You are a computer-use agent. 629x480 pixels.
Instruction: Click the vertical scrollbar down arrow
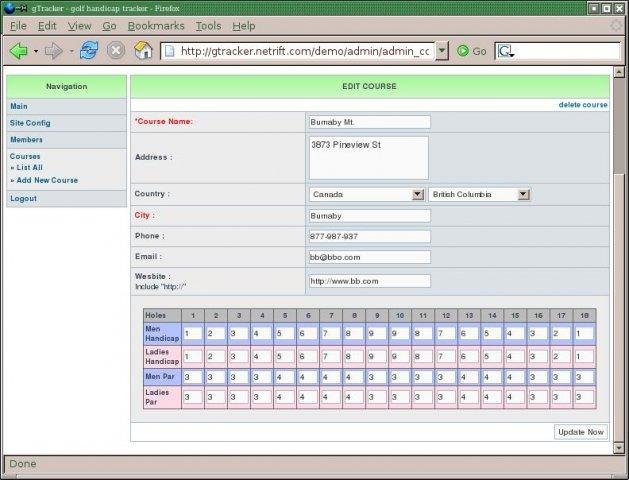[619, 448]
